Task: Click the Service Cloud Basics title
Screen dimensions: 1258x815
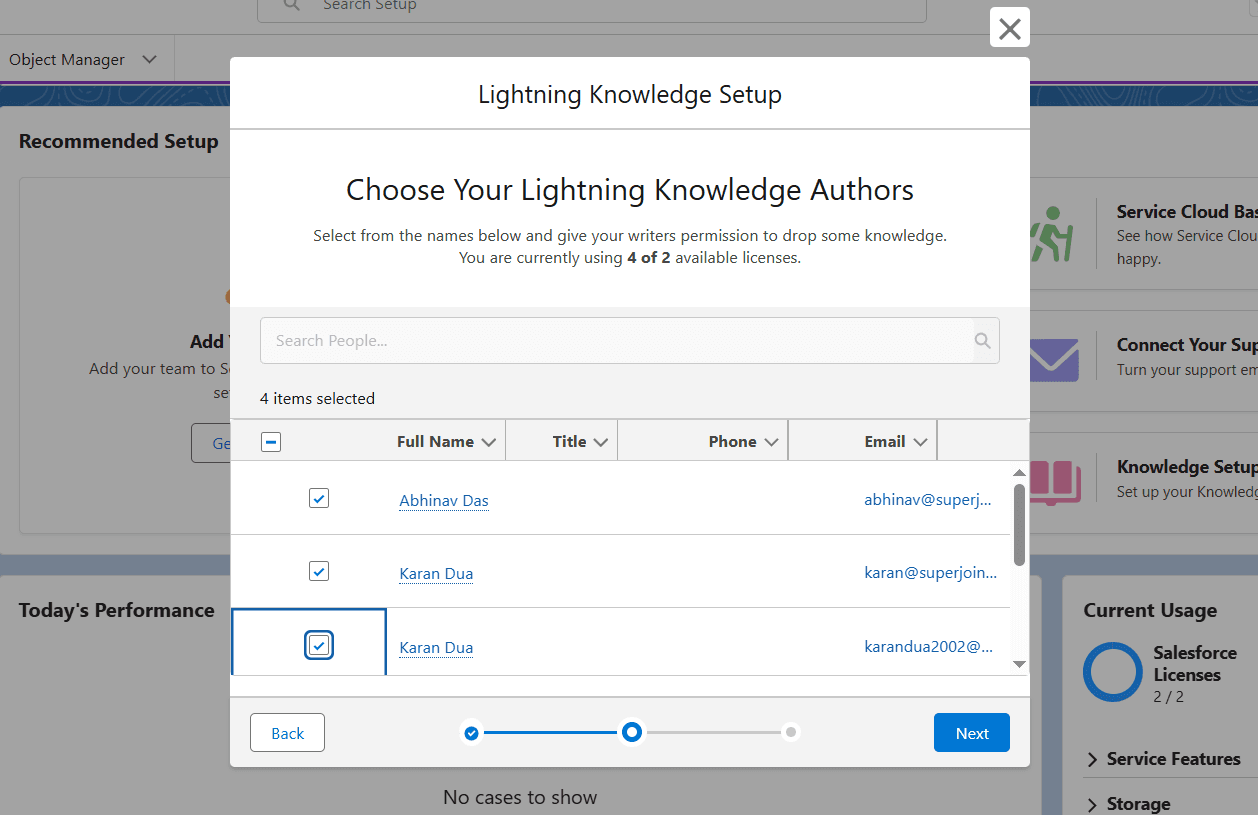Action: [x=1187, y=212]
